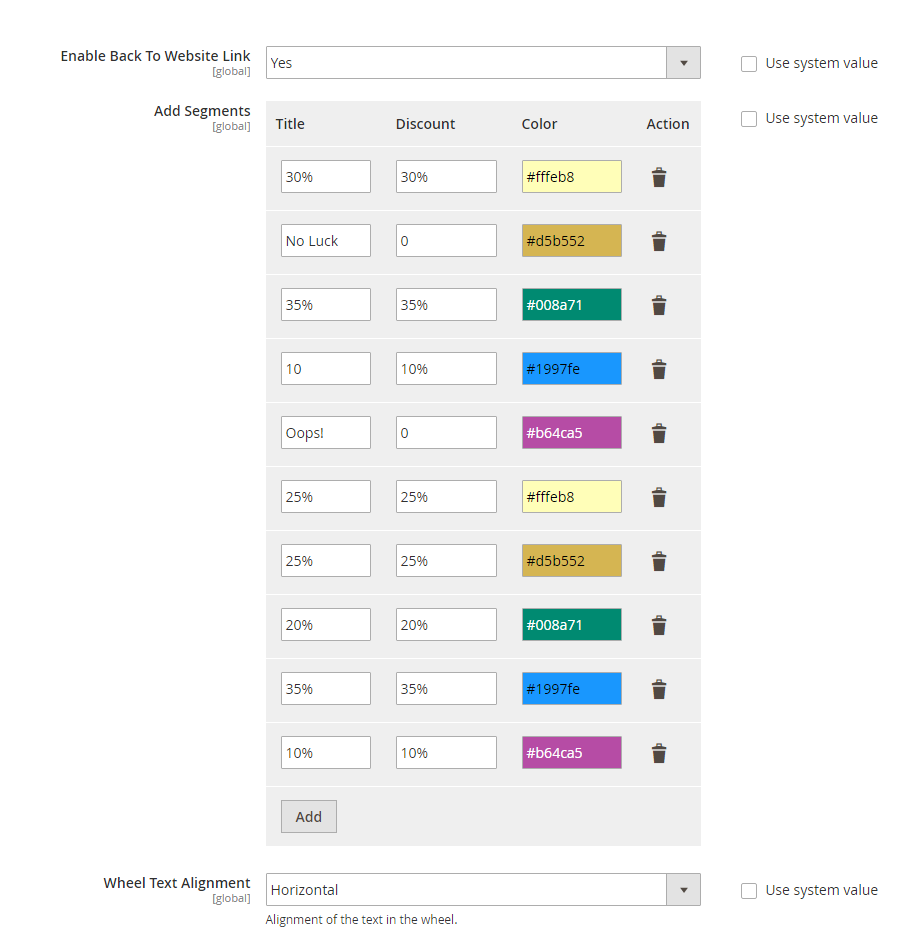Delete the 'Oops!' segment row

[x=658, y=433]
